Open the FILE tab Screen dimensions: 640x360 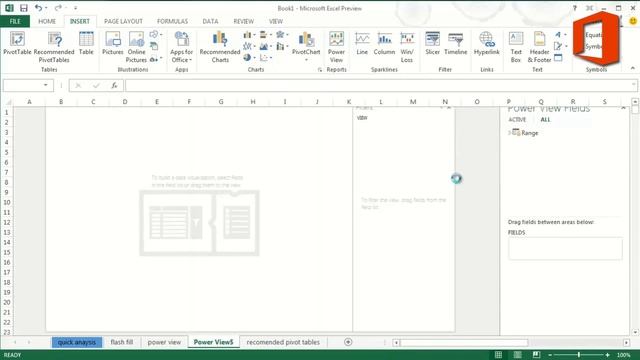[15, 21]
